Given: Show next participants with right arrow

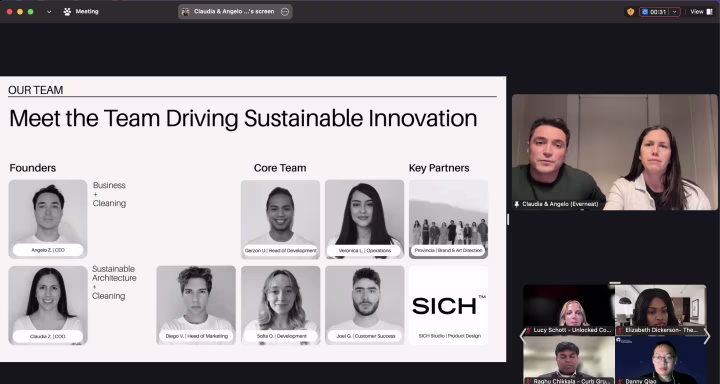Looking at the screenshot, I should coord(708,336).
